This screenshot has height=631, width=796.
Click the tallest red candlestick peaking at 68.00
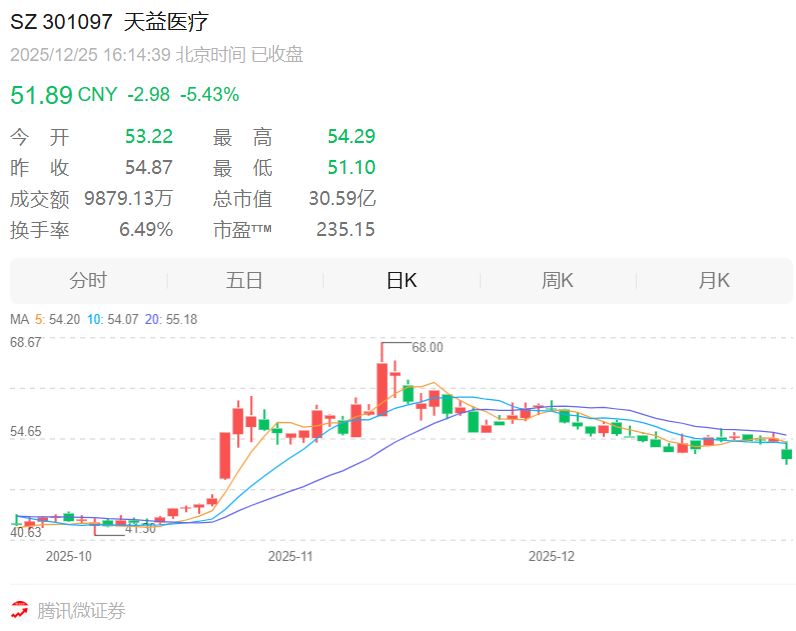[382, 389]
